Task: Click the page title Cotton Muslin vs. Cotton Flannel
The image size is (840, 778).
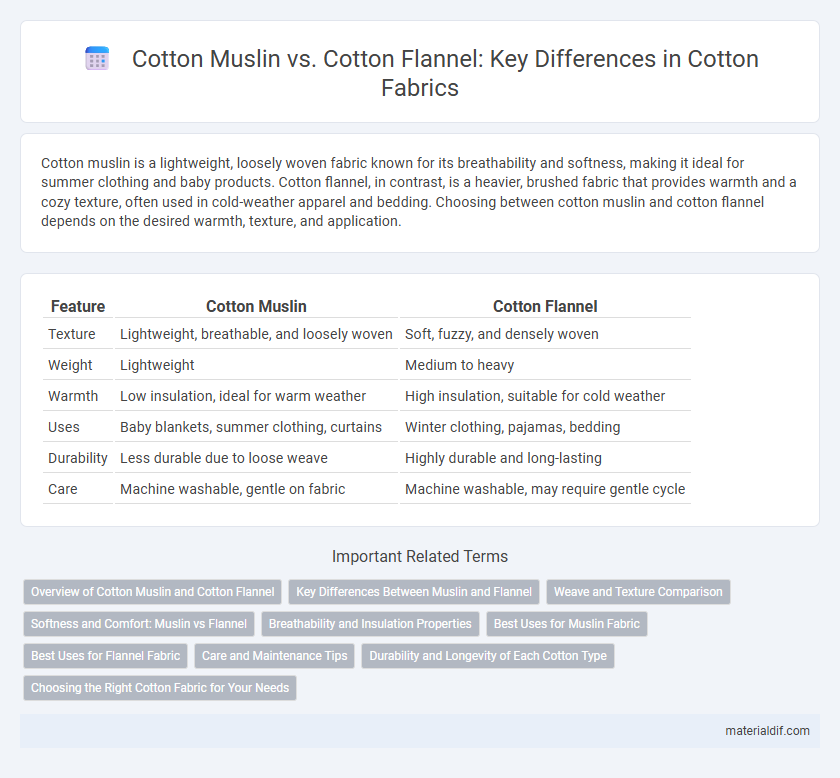Action: coord(445,73)
